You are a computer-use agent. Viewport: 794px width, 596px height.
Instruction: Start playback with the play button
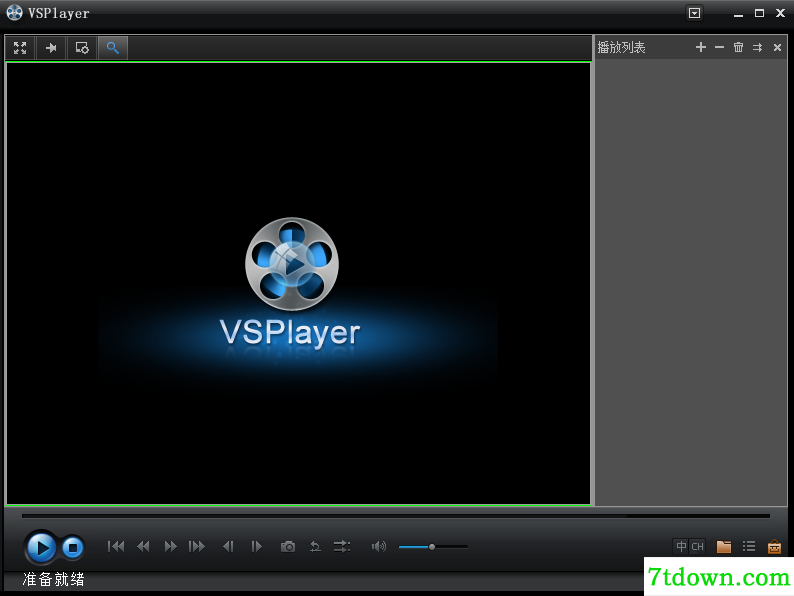pyautogui.click(x=41, y=547)
